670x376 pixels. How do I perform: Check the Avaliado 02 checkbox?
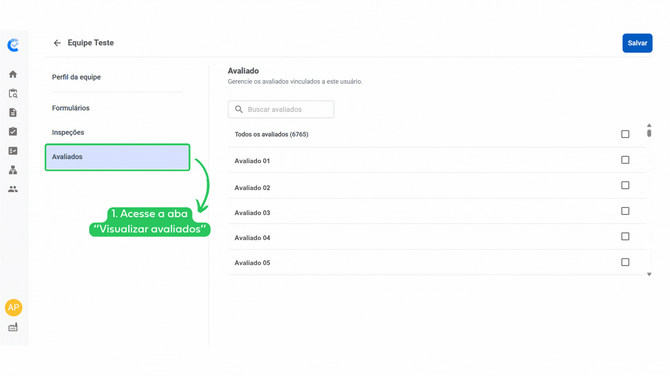625,185
